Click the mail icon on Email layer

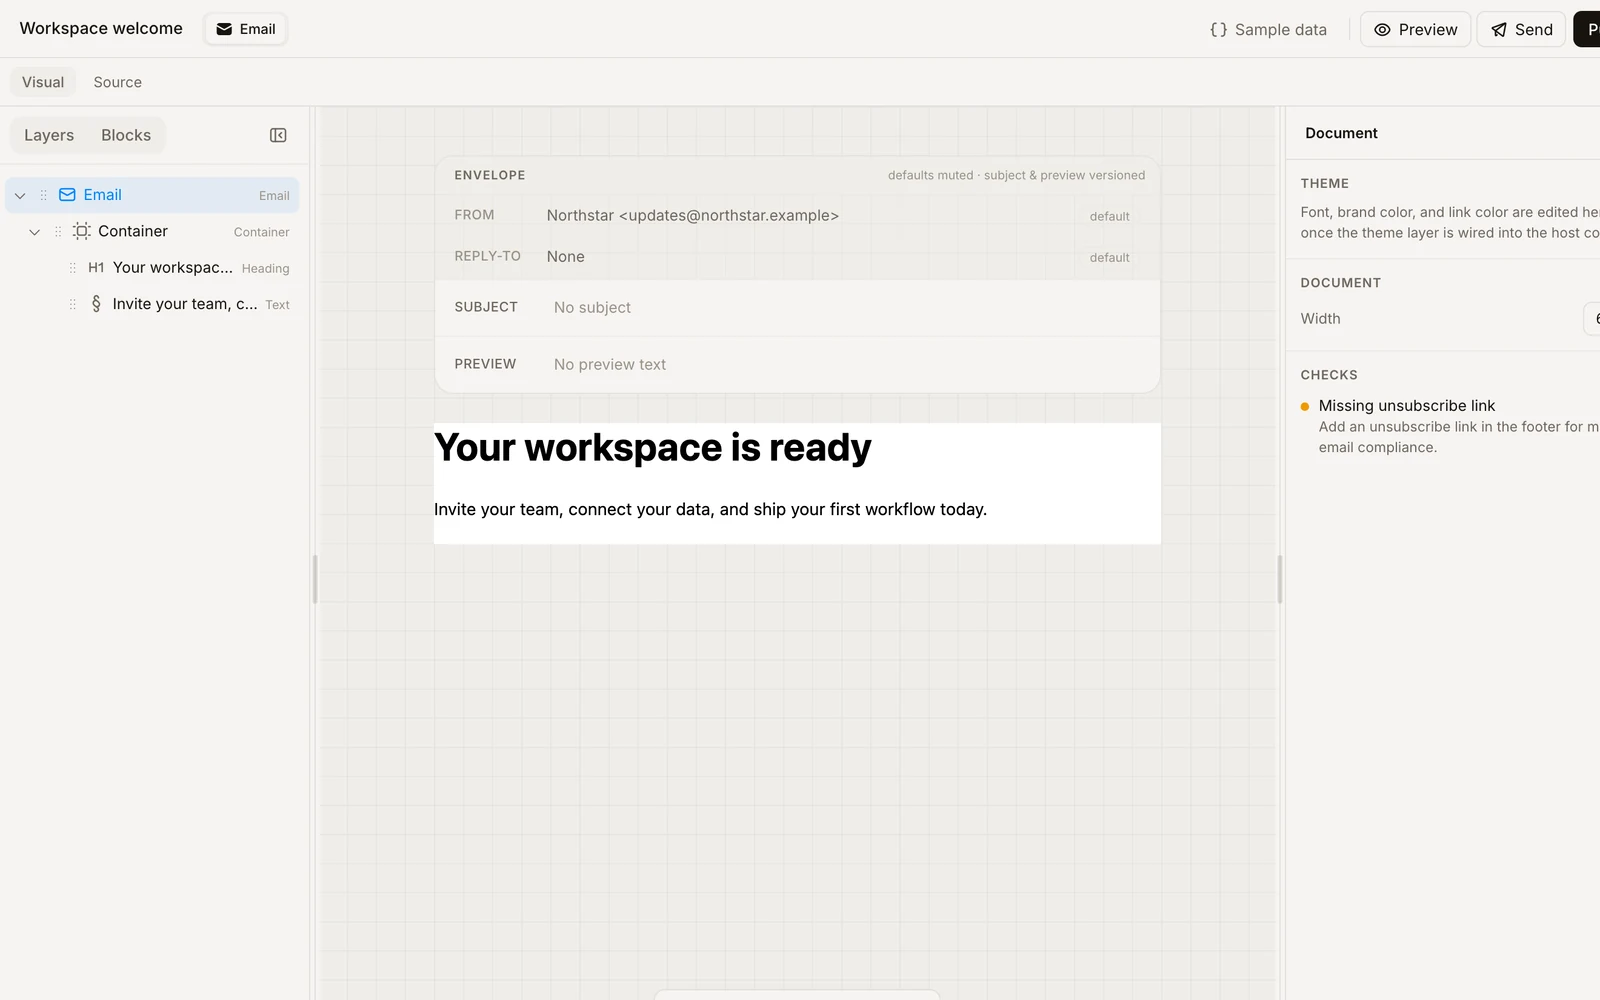[67, 195]
